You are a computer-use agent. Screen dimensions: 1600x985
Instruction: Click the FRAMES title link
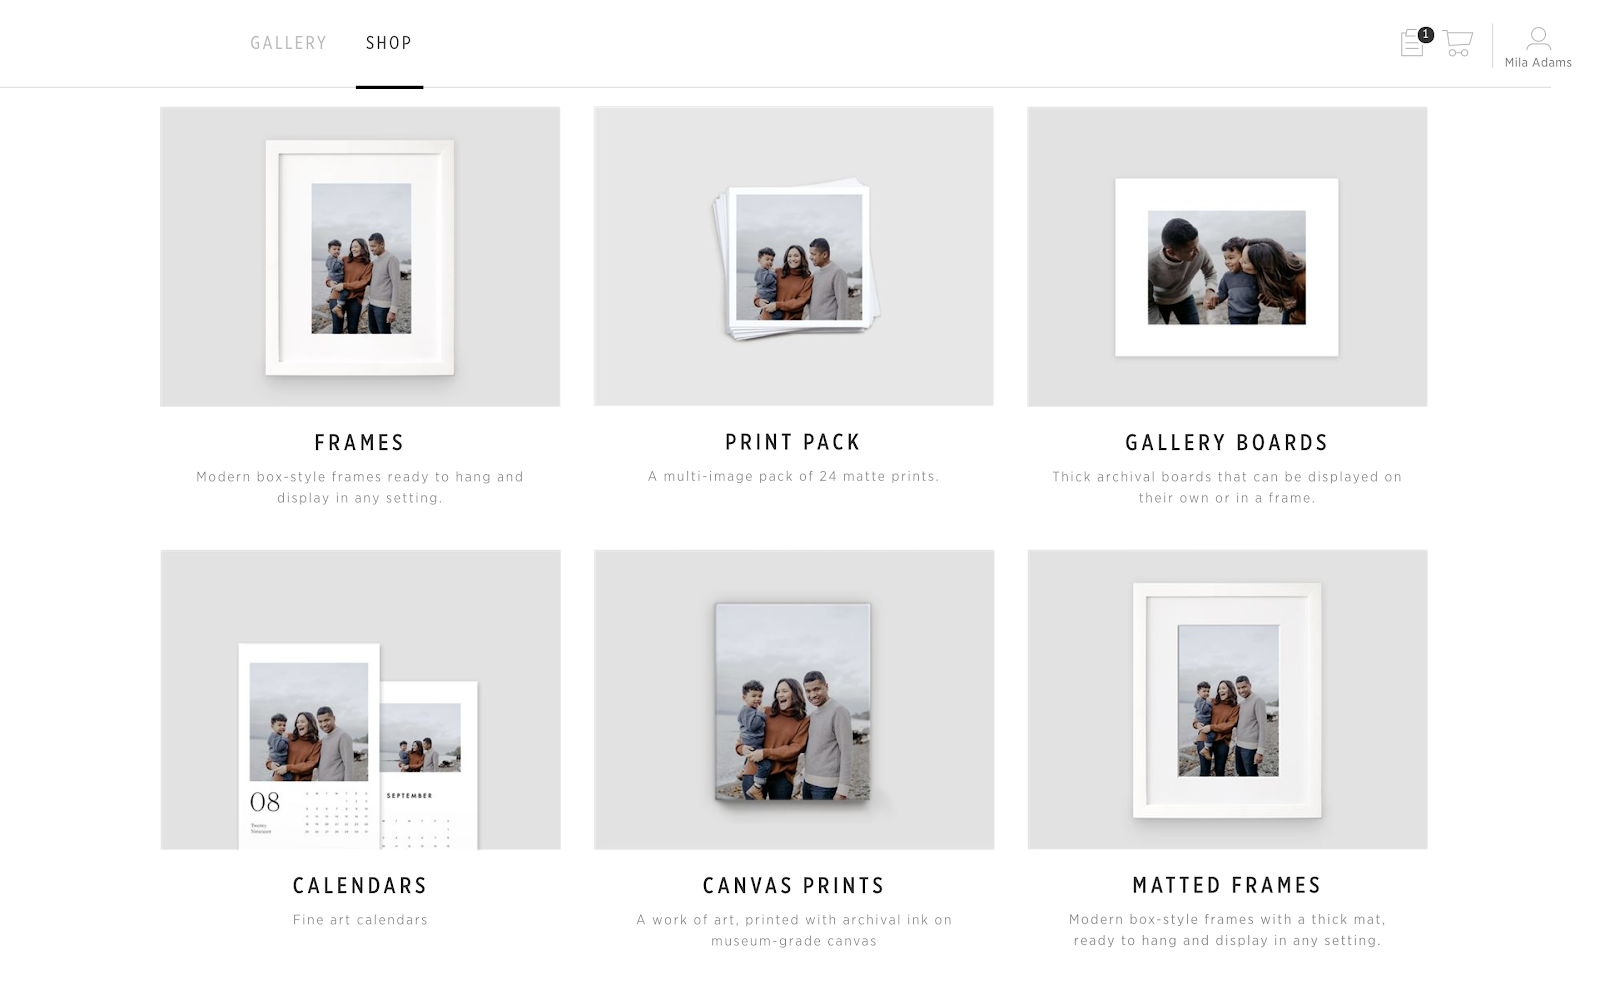tap(360, 442)
